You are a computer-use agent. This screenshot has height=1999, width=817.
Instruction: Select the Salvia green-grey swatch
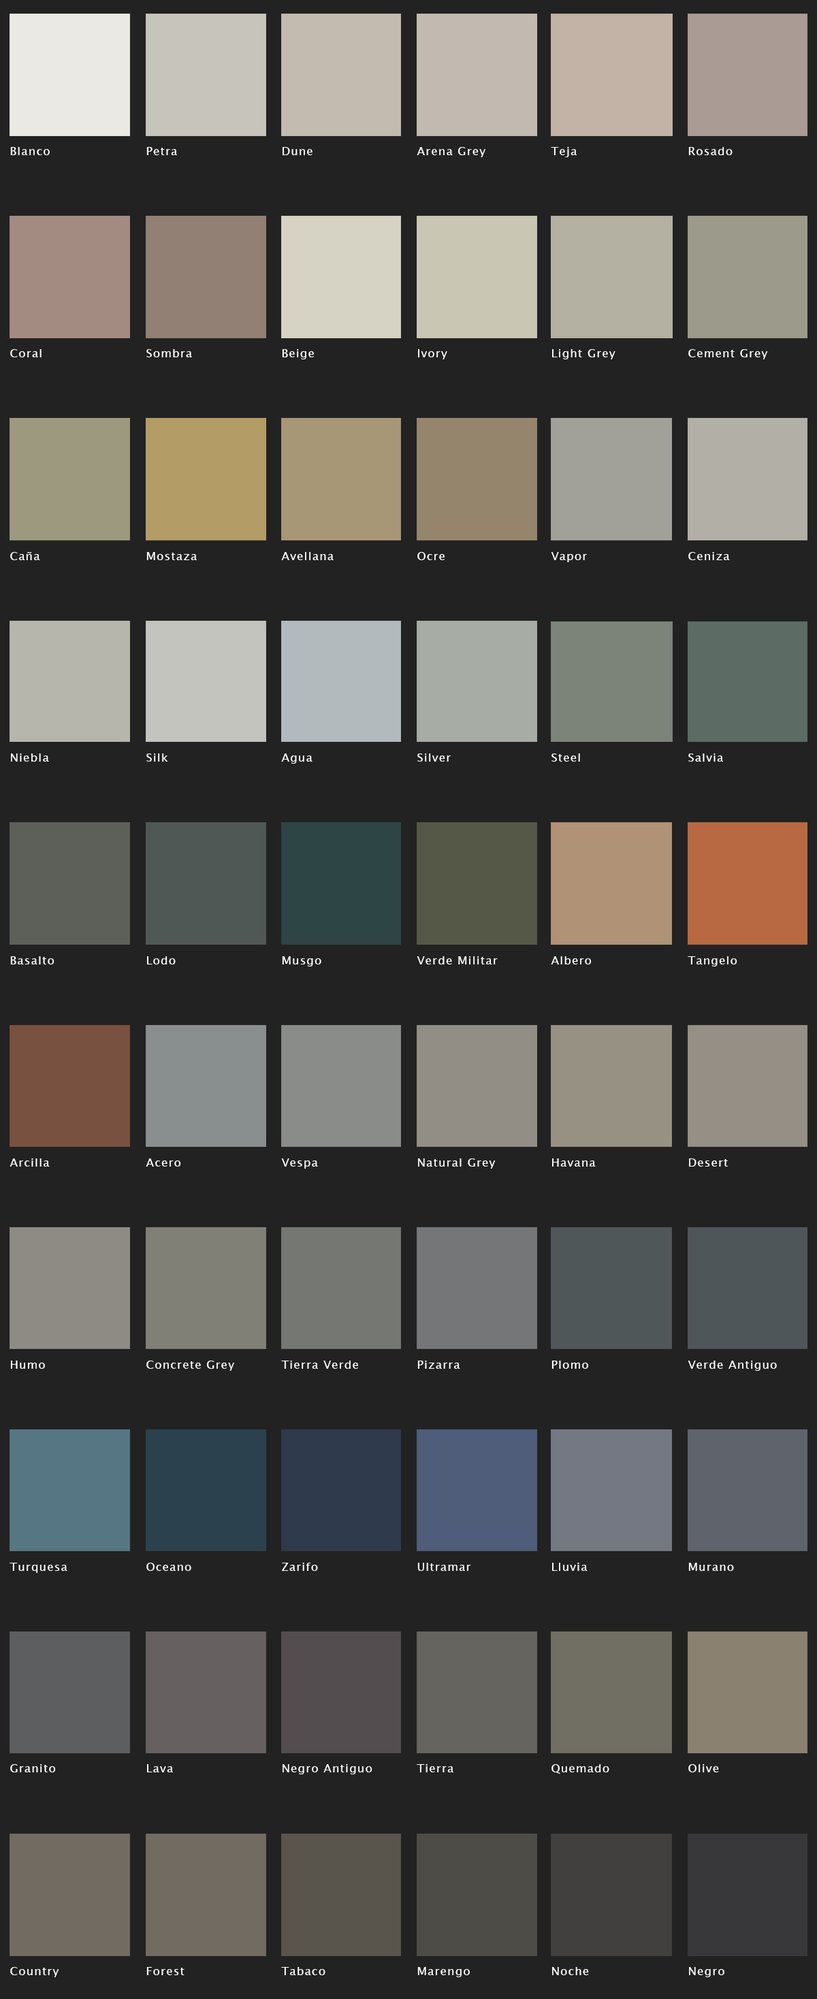tap(747, 681)
